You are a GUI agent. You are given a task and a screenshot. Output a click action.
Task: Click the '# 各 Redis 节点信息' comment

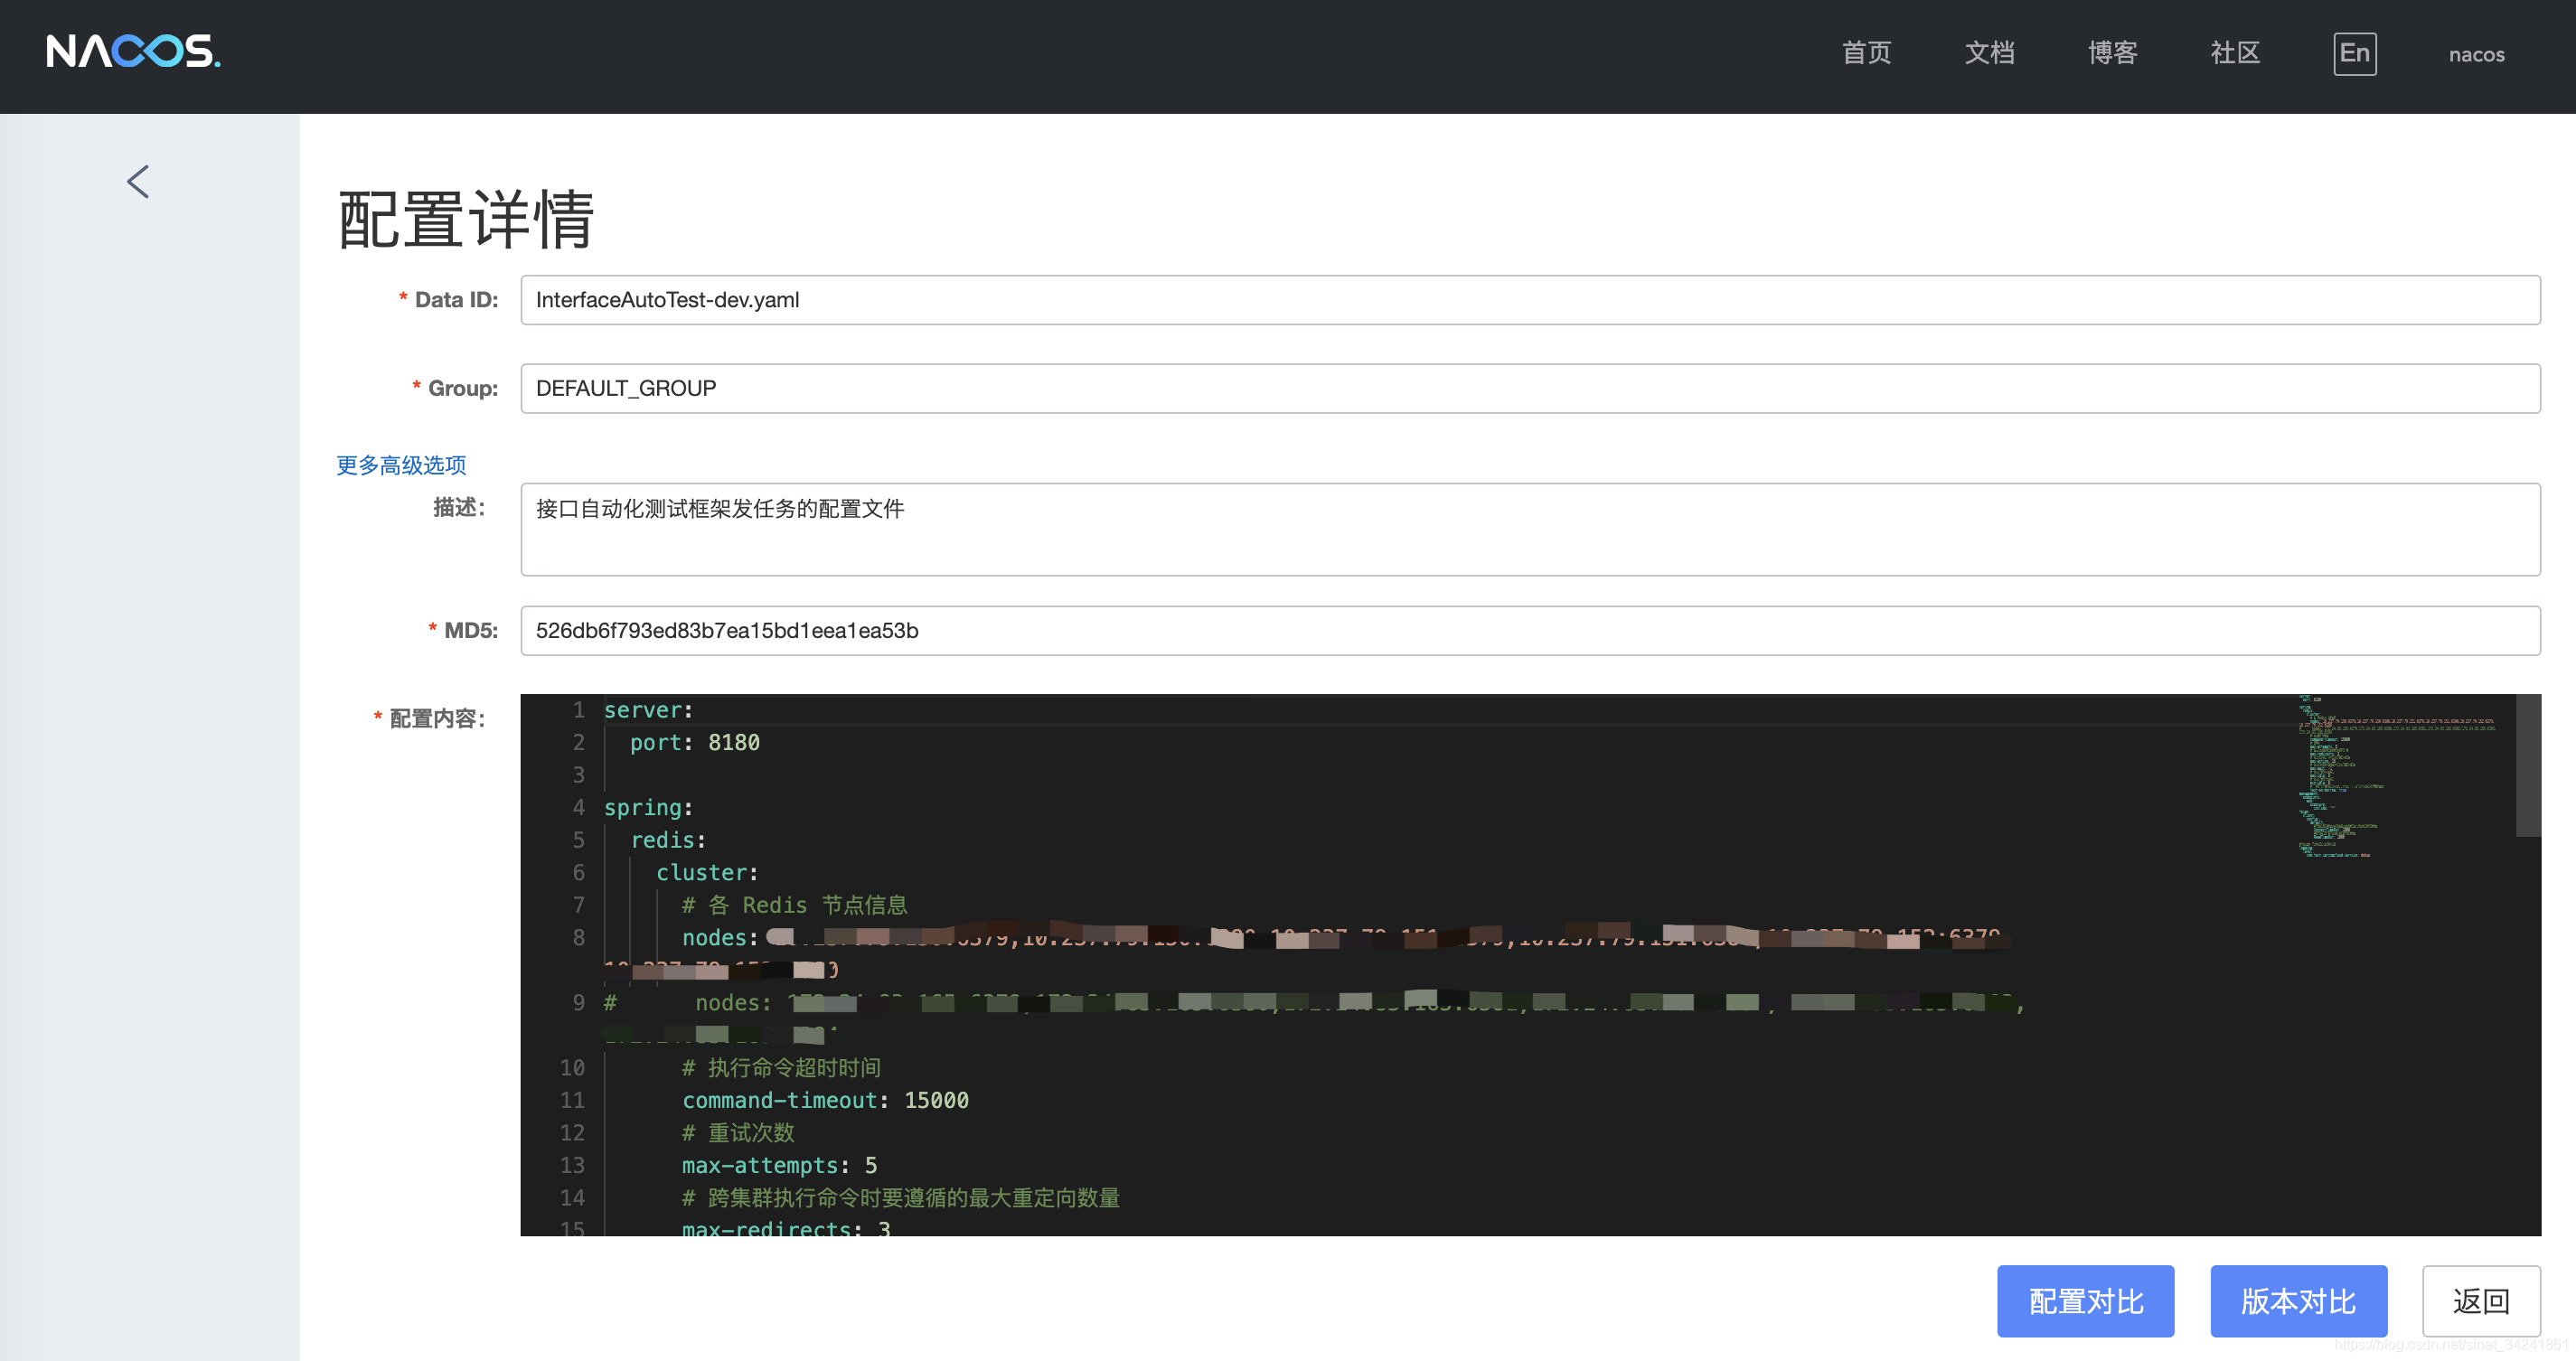tap(795, 905)
